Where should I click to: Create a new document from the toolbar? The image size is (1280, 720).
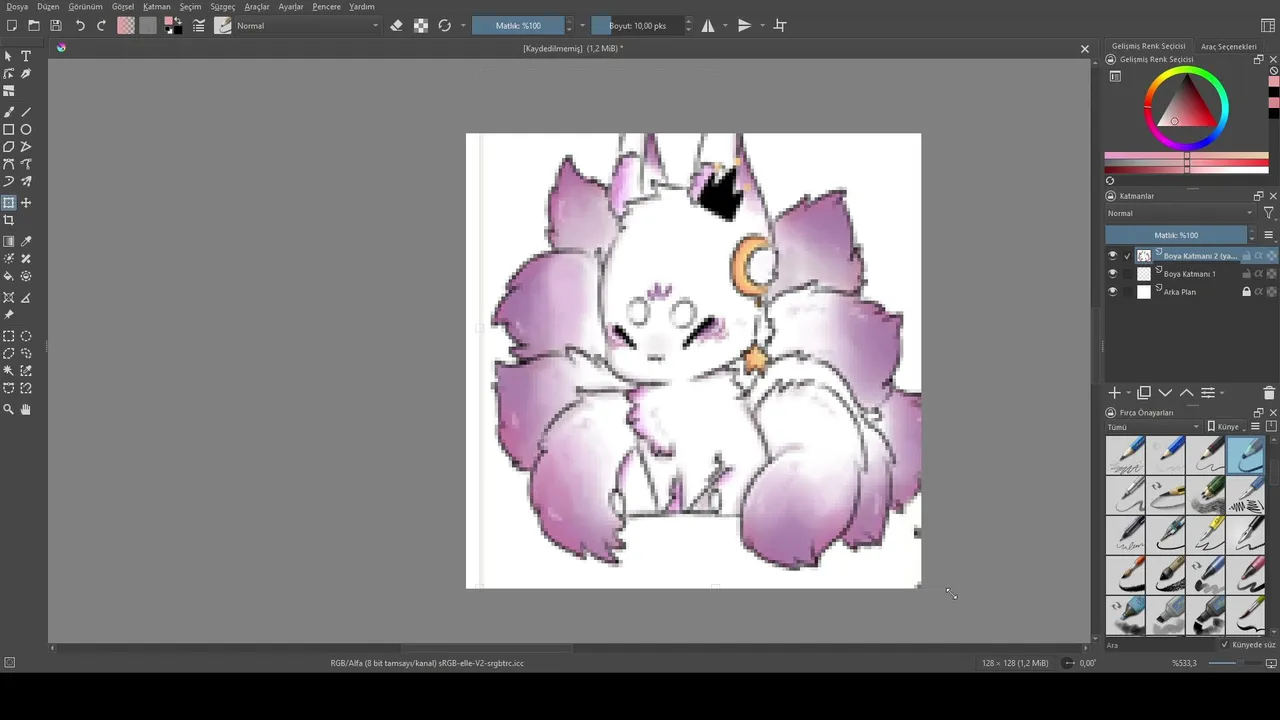11,26
